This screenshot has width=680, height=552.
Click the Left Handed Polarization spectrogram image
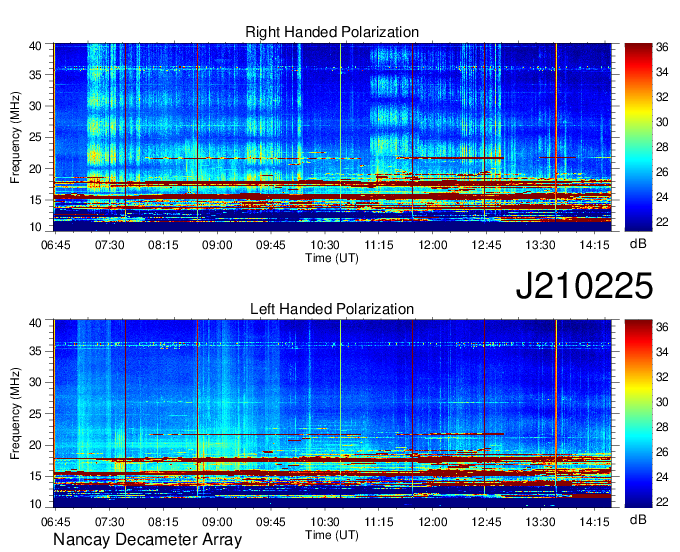333,414
